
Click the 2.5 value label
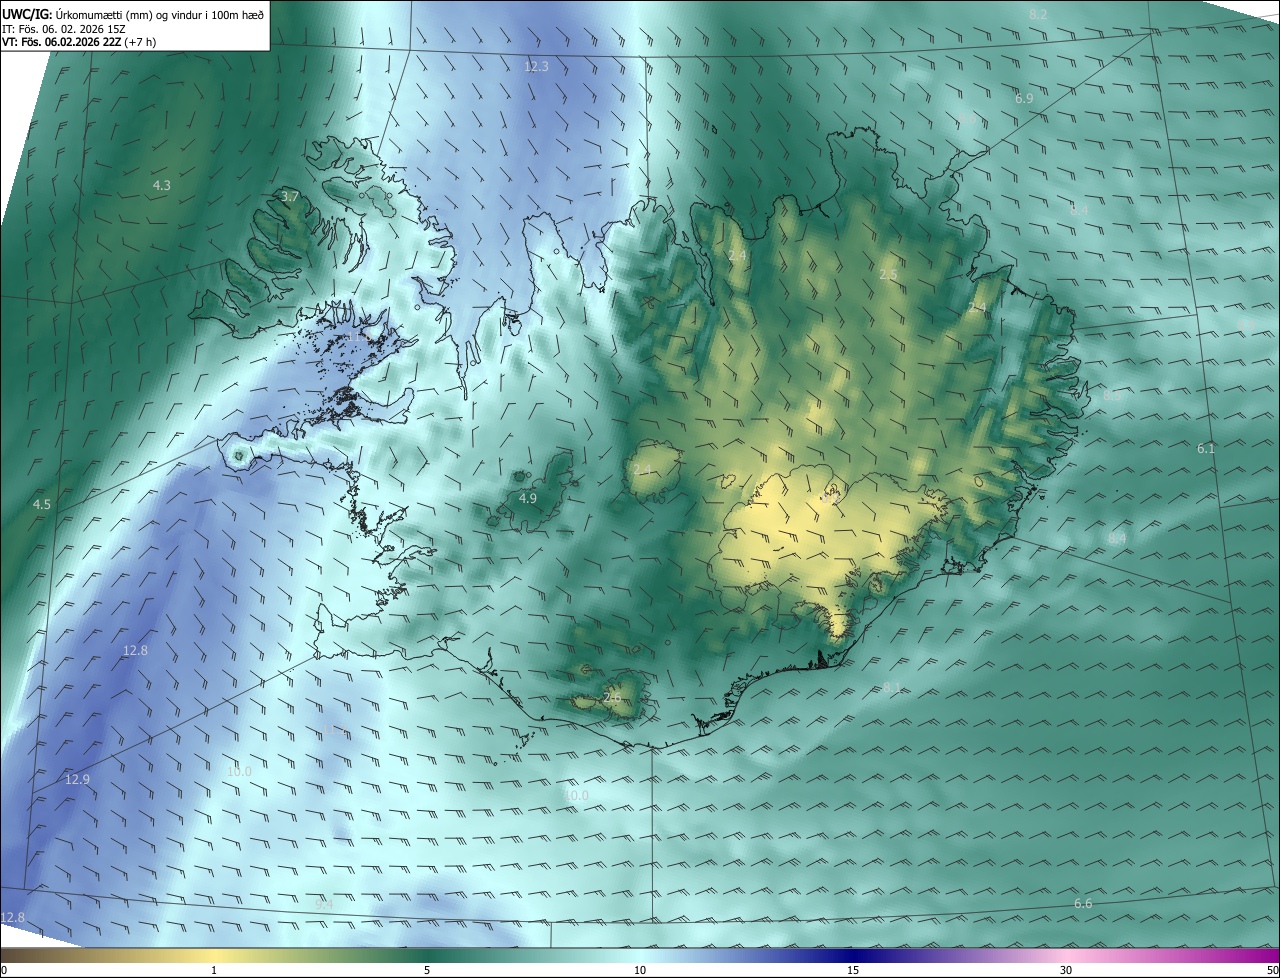(888, 274)
